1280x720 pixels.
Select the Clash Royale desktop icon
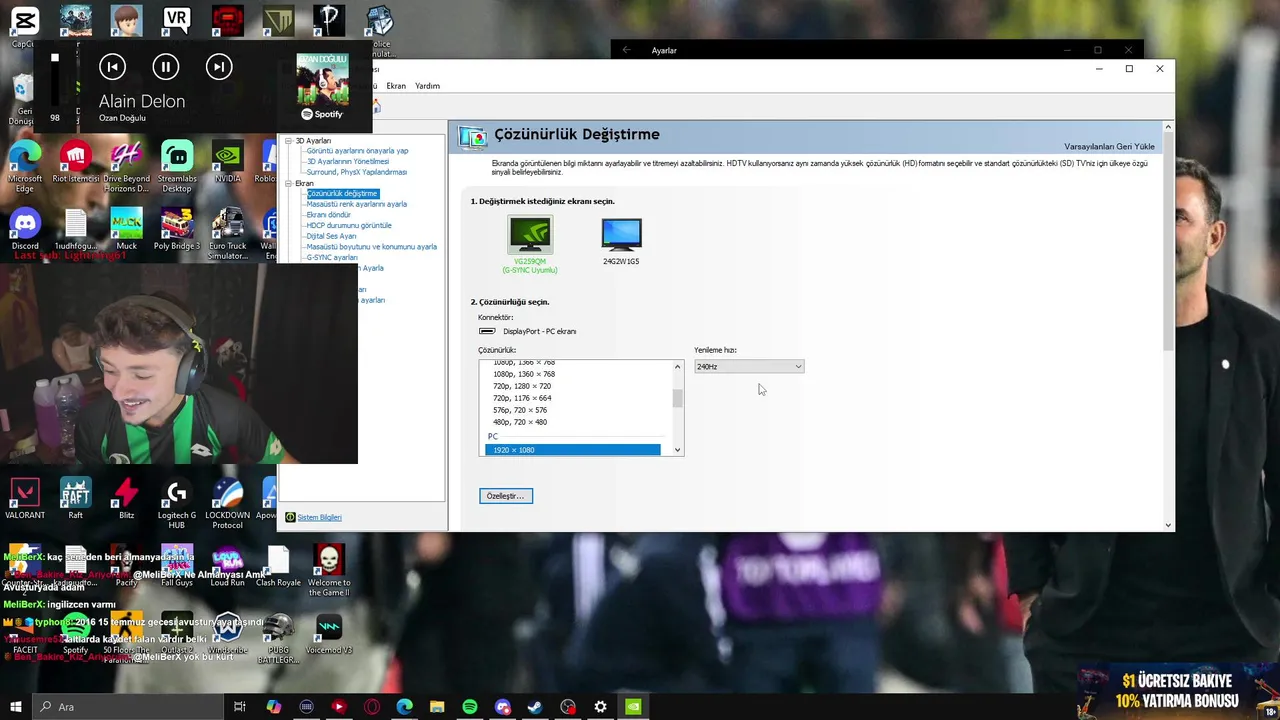tap(278, 567)
